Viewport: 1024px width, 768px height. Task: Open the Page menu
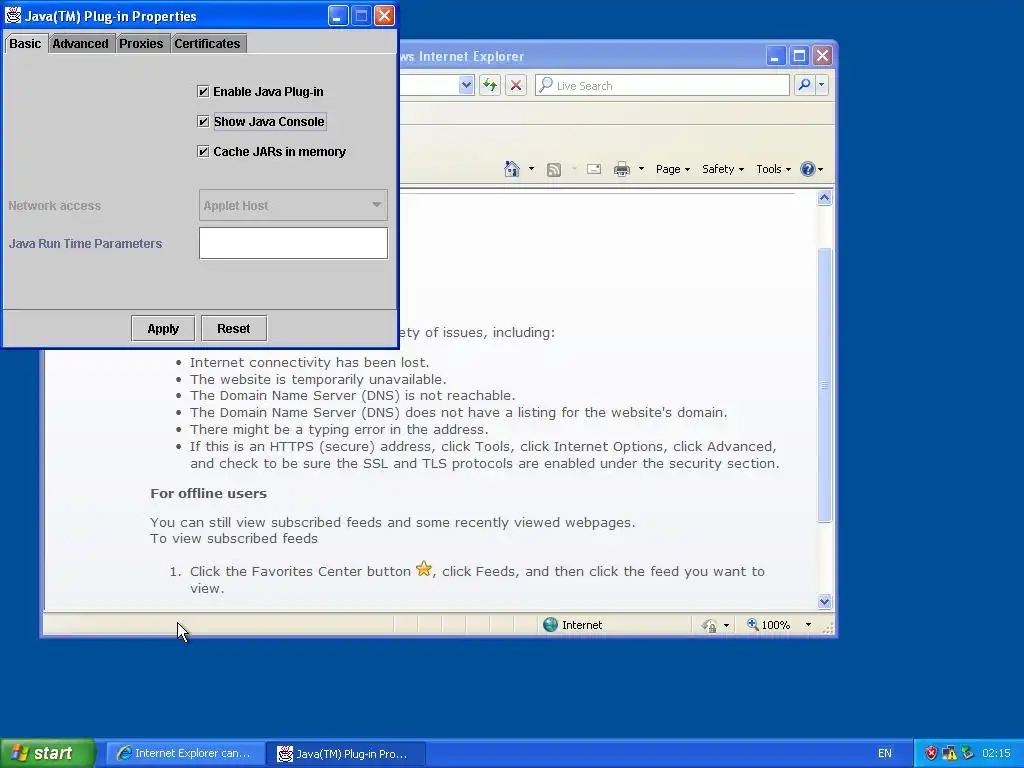pyautogui.click(x=673, y=169)
